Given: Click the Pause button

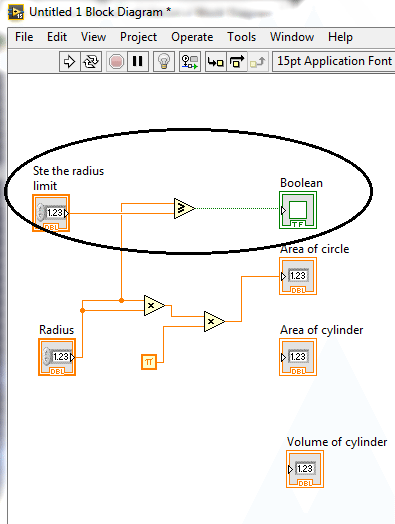Looking at the screenshot, I should pos(138,61).
